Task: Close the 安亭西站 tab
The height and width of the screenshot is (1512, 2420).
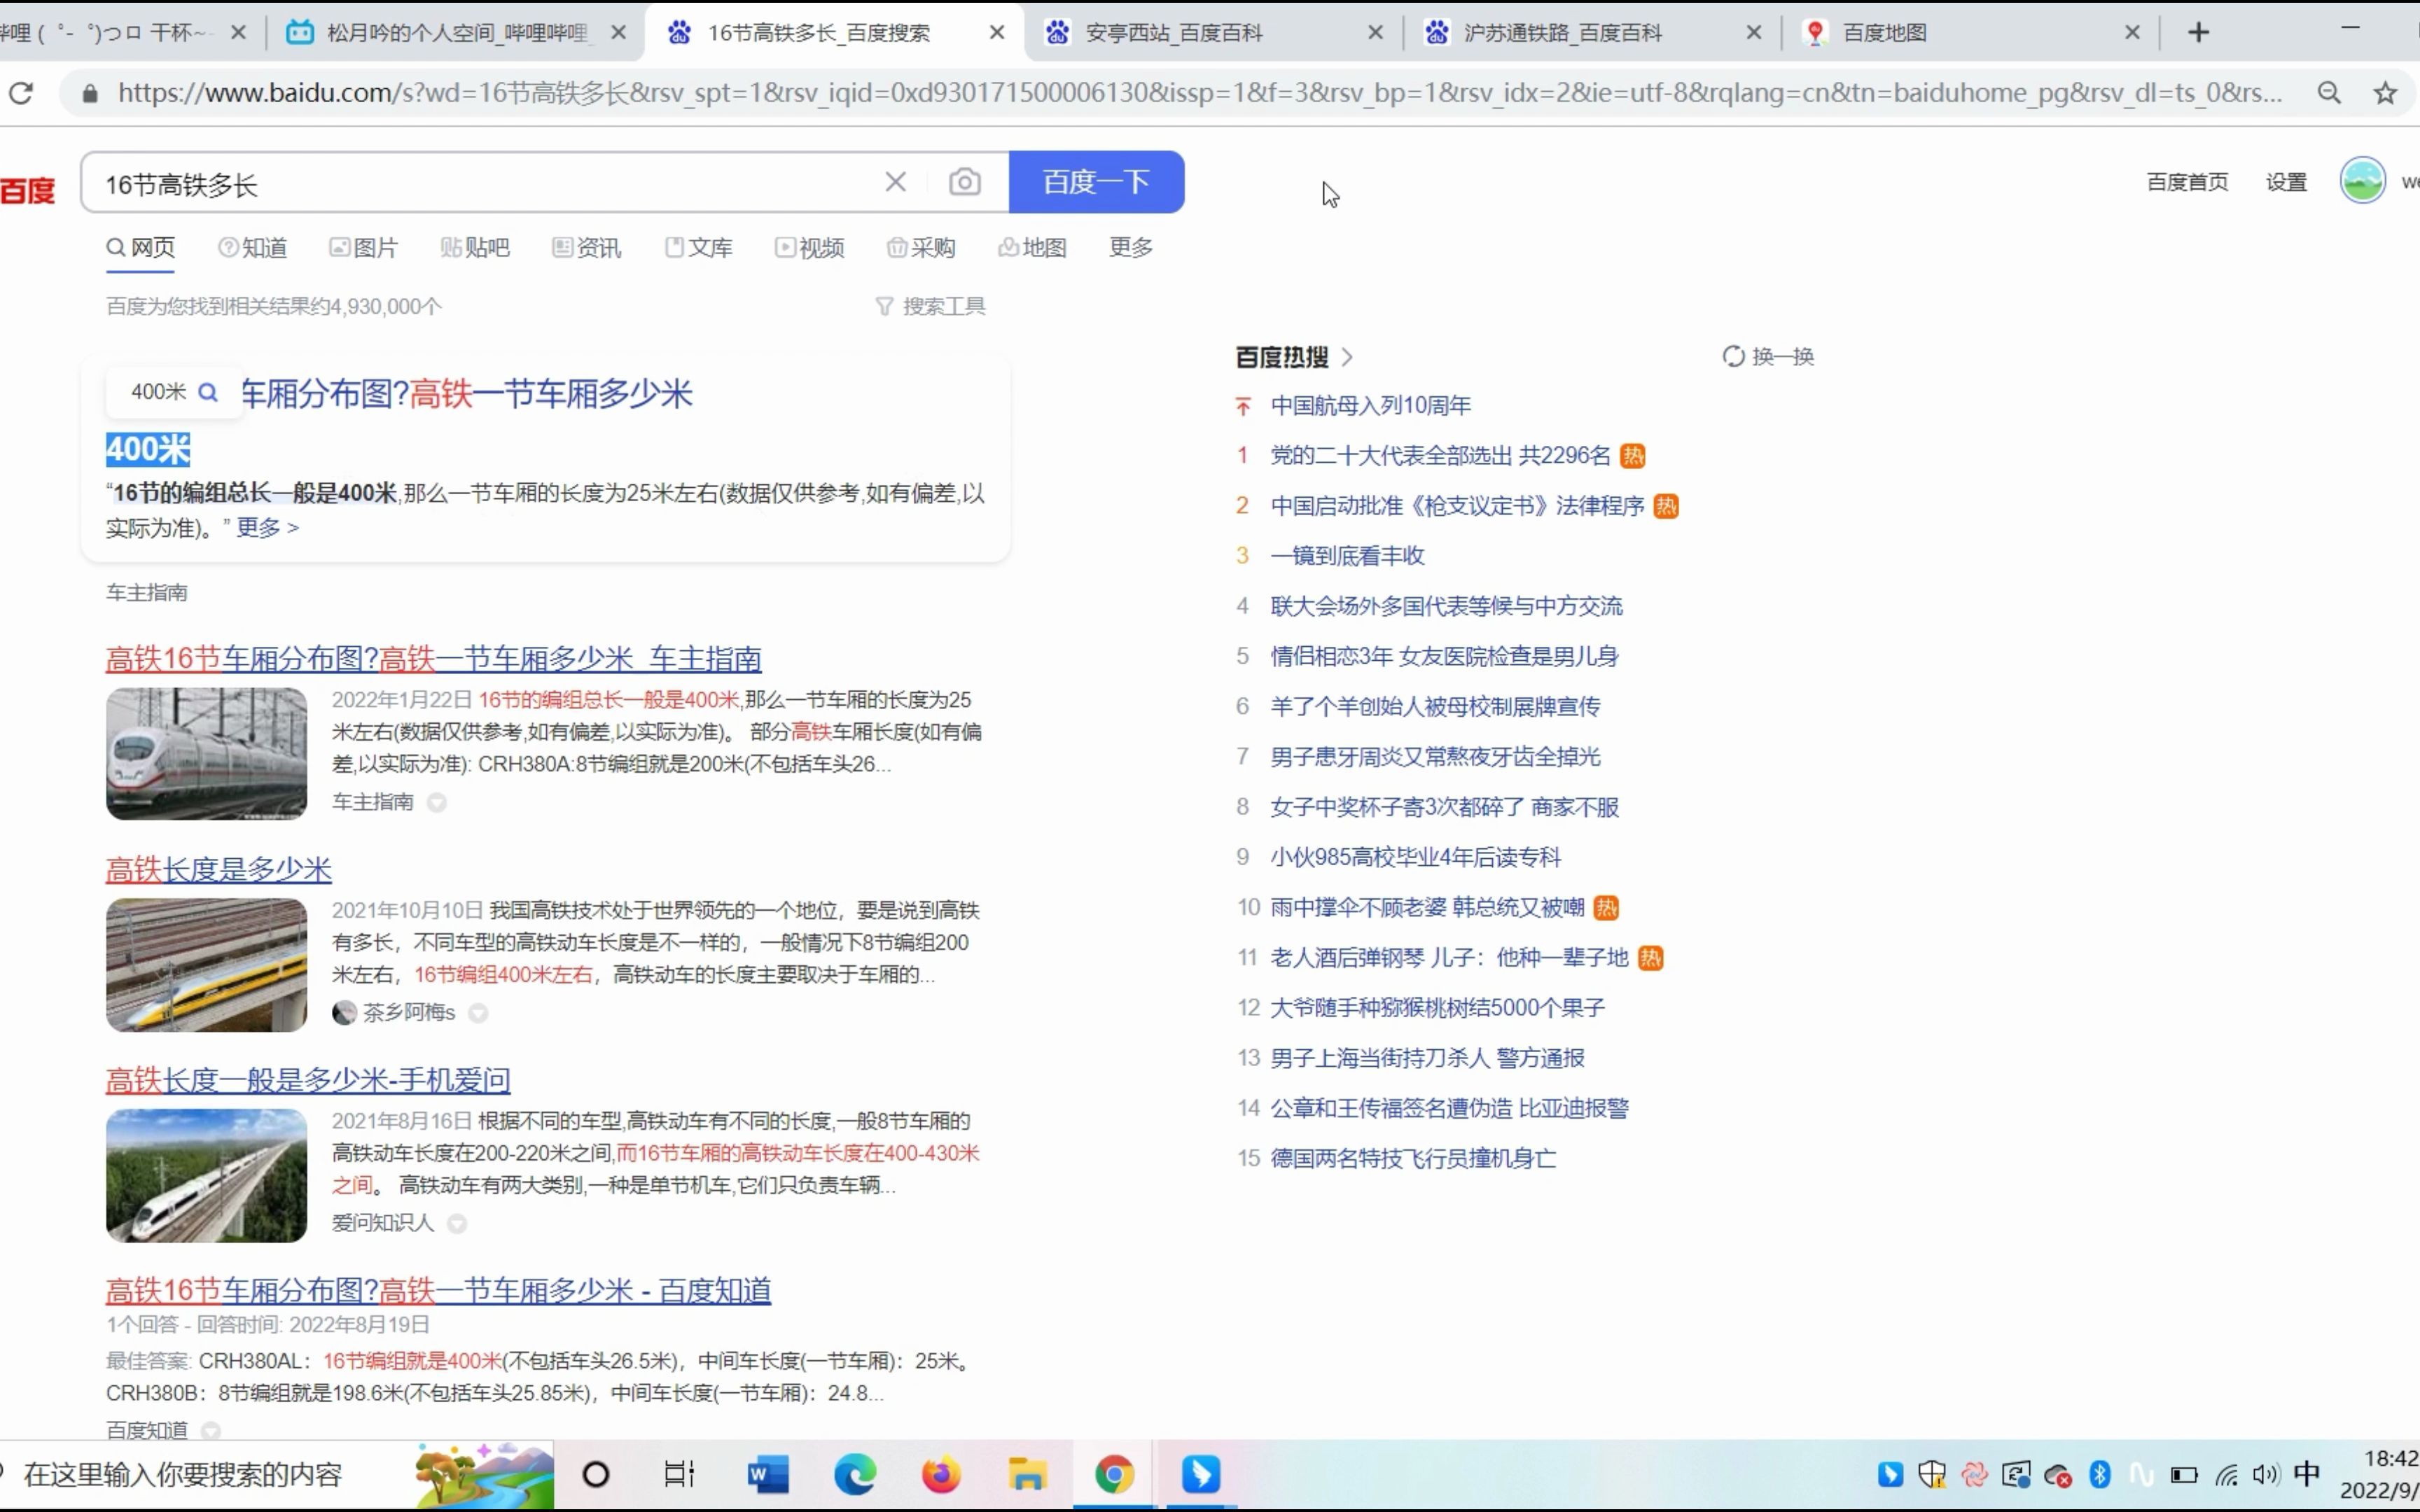Action: (1376, 33)
